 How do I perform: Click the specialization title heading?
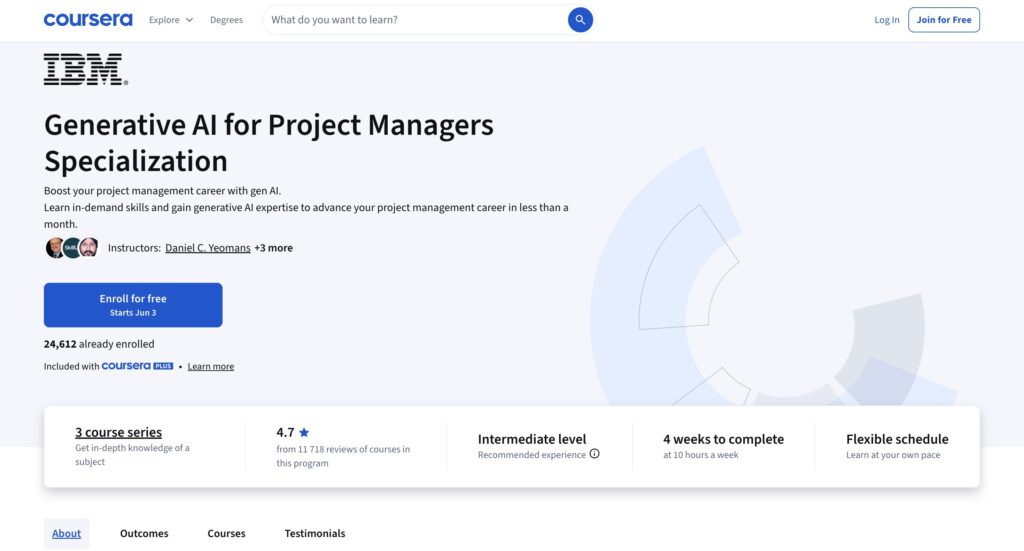click(268, 142)
